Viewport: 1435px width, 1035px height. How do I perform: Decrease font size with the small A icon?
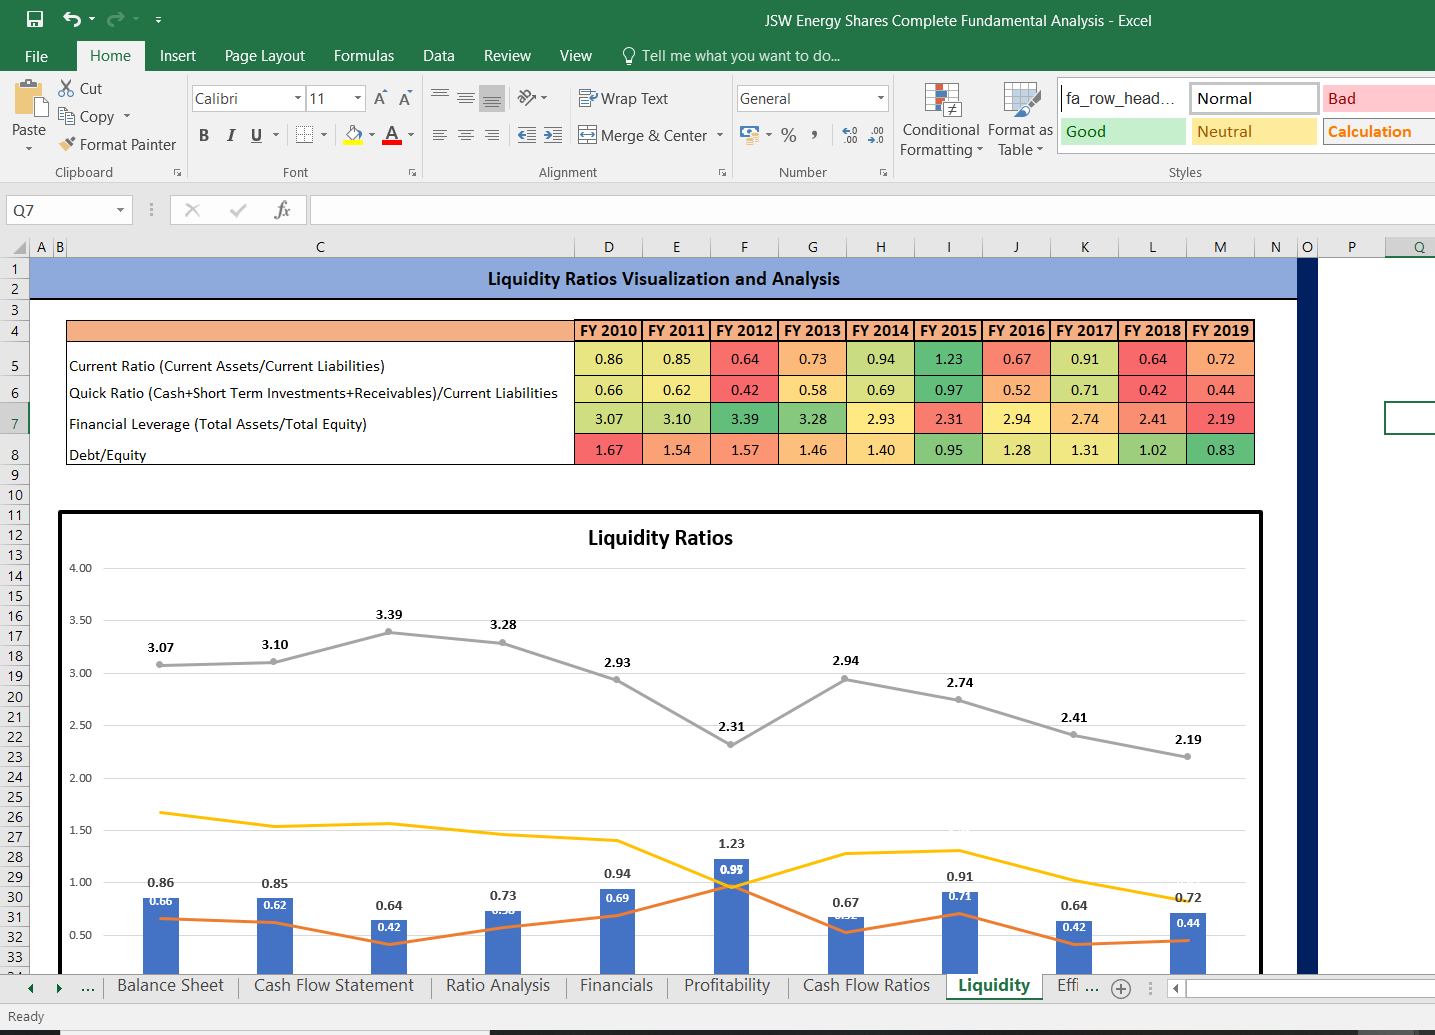405,98
